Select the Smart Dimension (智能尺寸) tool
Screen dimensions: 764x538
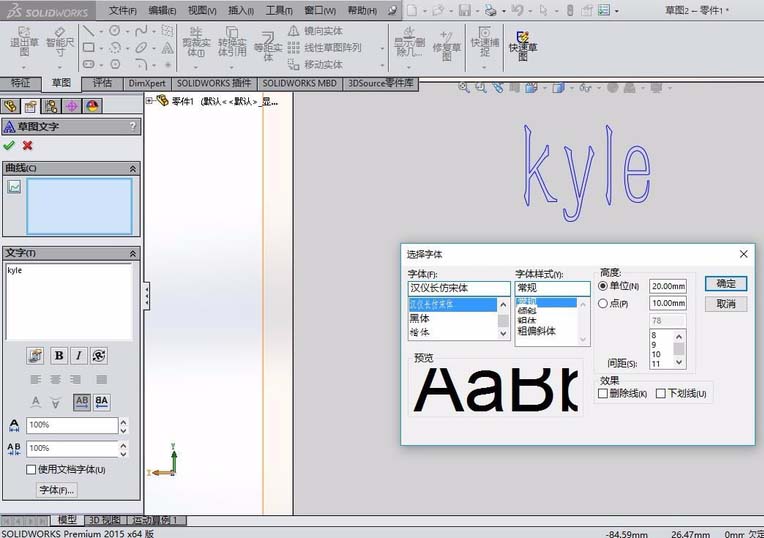pyautogui.click(x=60, y=41)
